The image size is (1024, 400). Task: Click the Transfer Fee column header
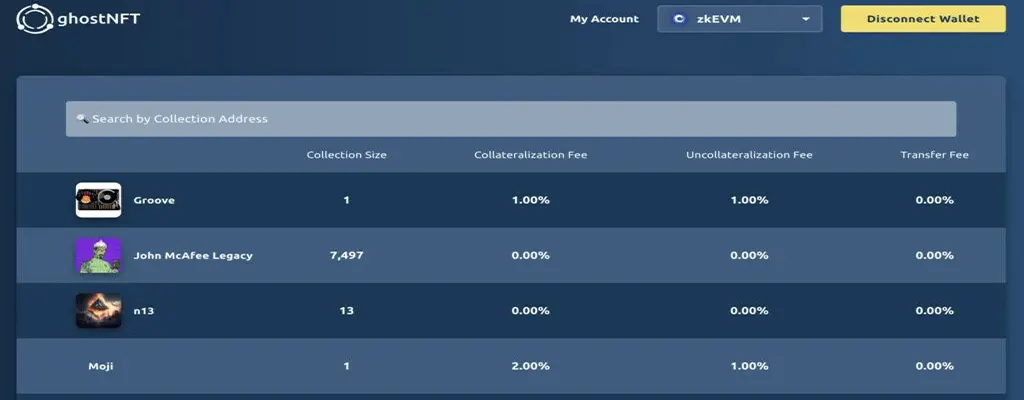pyautogui.click(x=935, y=155)
